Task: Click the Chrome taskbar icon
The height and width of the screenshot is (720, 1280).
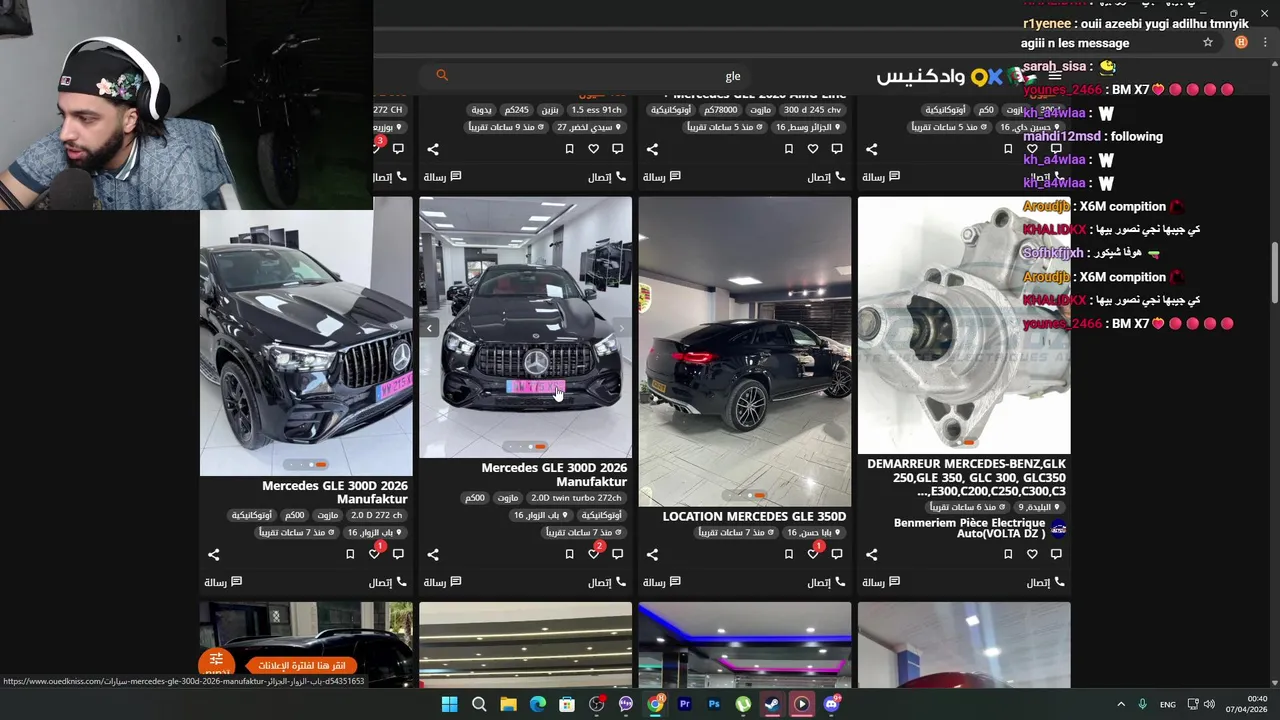Action: point(655,704)
